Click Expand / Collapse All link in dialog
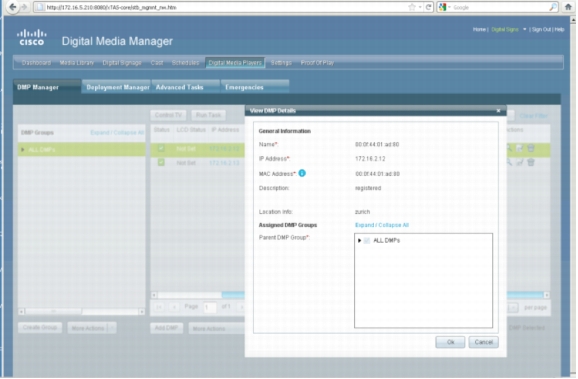 coord(382,225)
